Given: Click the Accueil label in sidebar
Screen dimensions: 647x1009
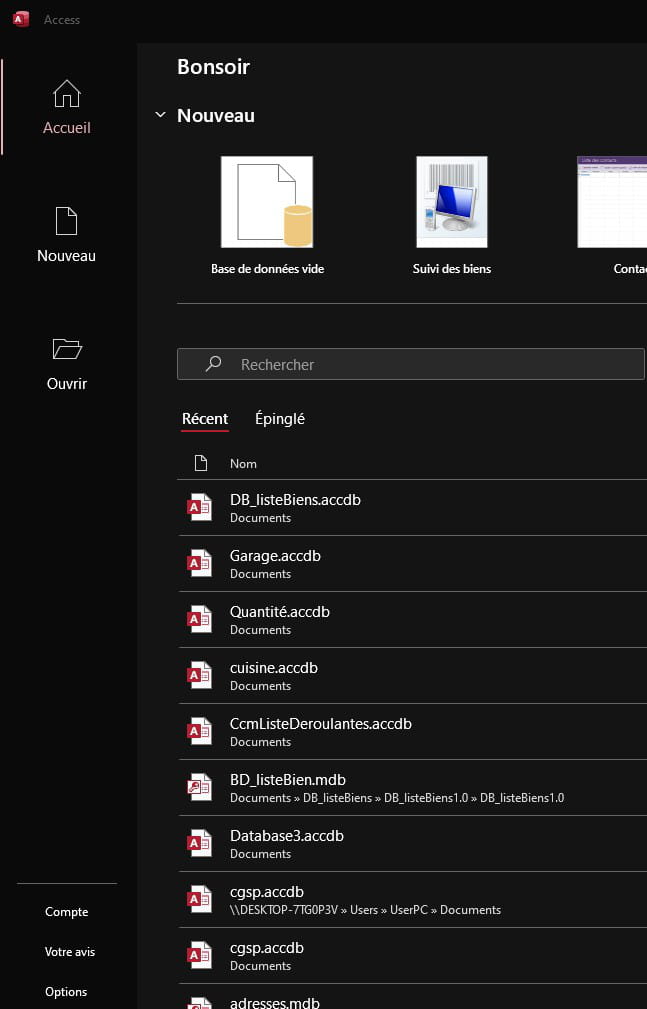Looking at the screenshot, I should pos(67,127).
